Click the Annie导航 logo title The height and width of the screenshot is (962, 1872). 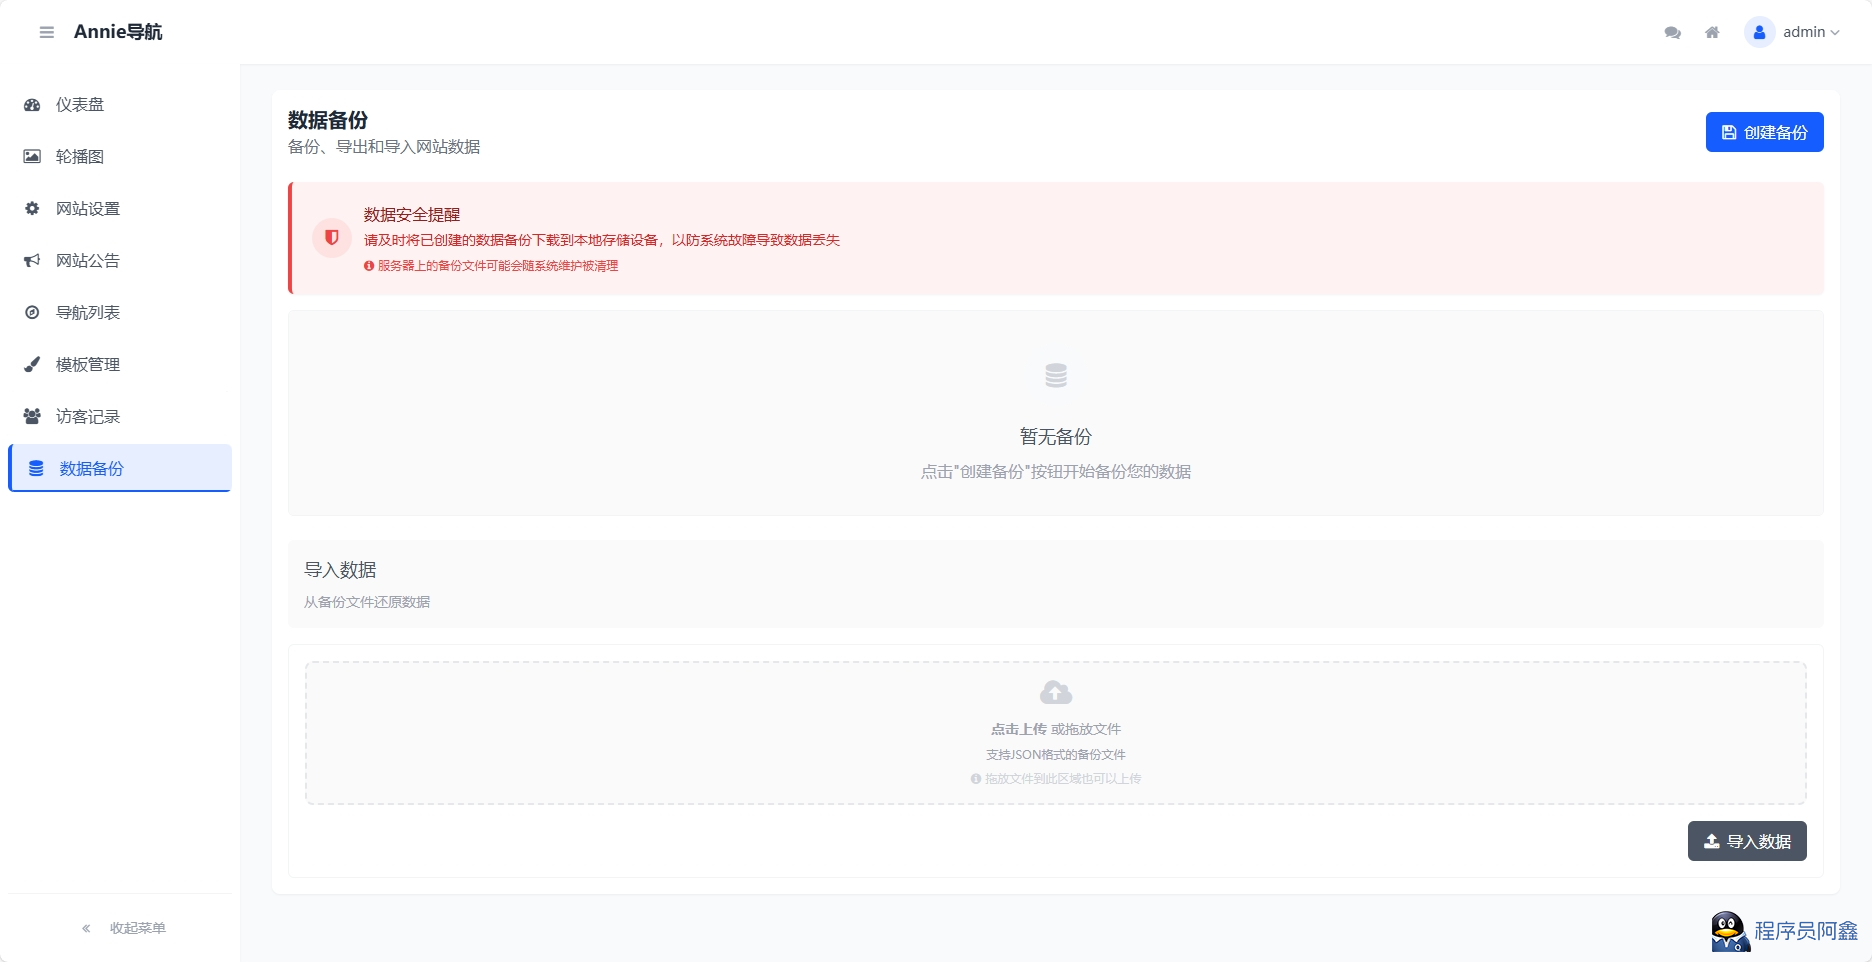click(x=118, y=32)
